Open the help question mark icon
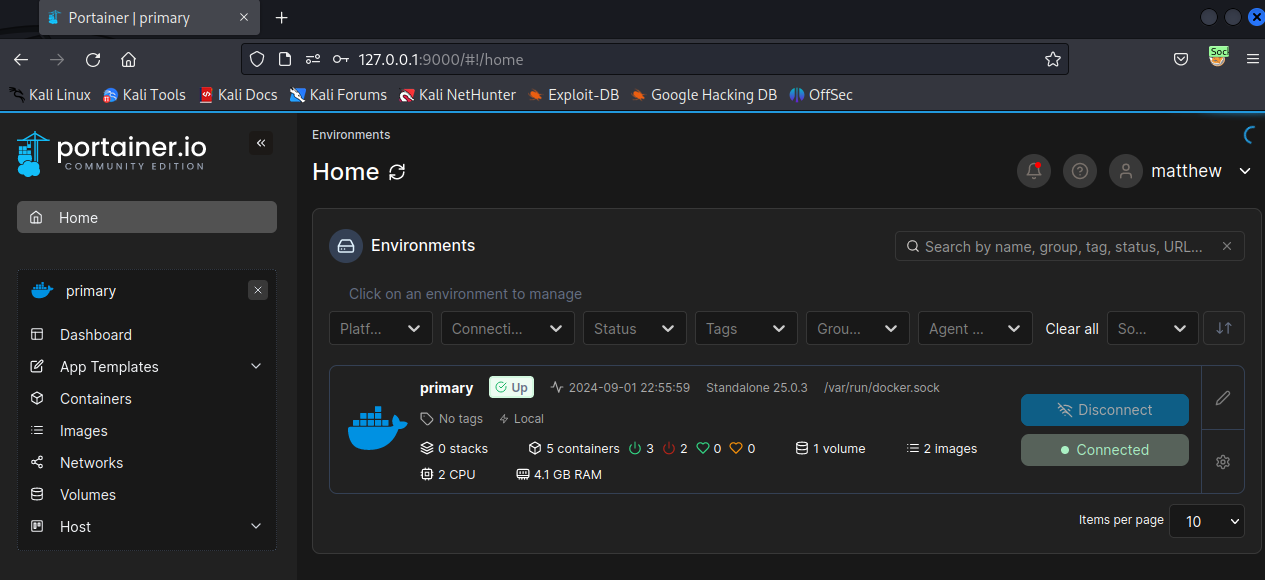1265x580 pixels. click(1079, 171)
